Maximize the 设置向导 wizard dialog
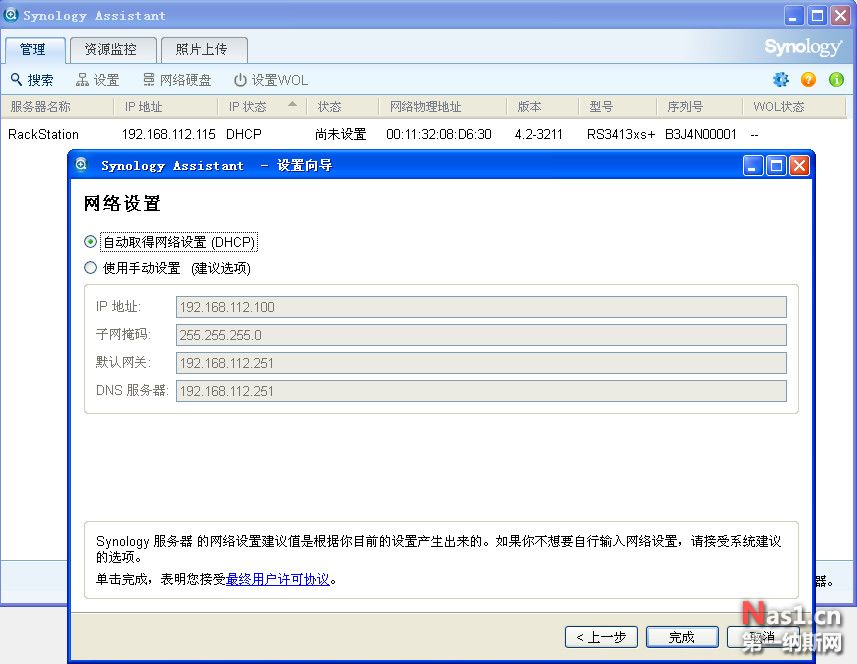 (776, 165)
